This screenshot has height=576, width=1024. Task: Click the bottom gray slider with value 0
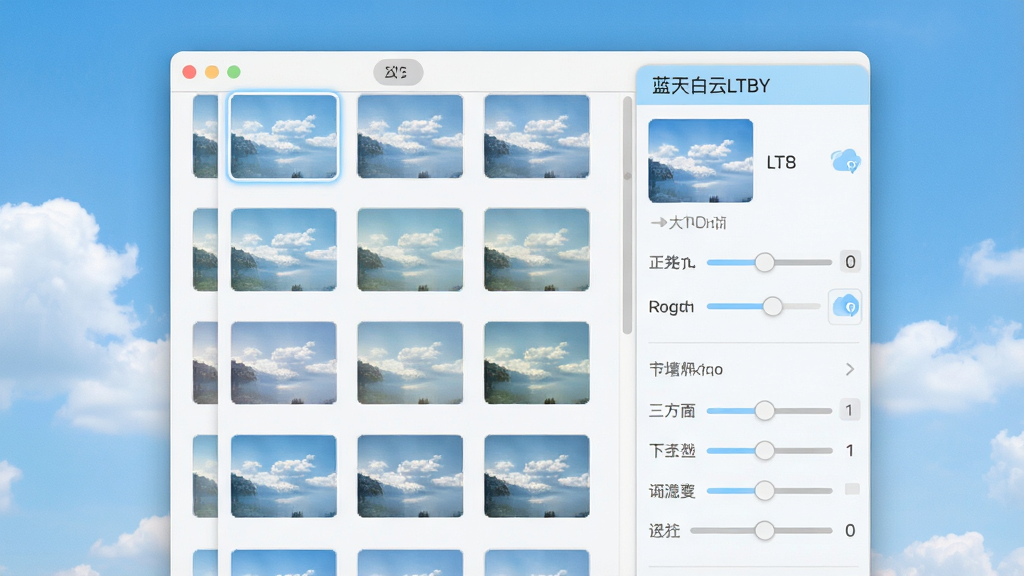(x=761, y=530)
